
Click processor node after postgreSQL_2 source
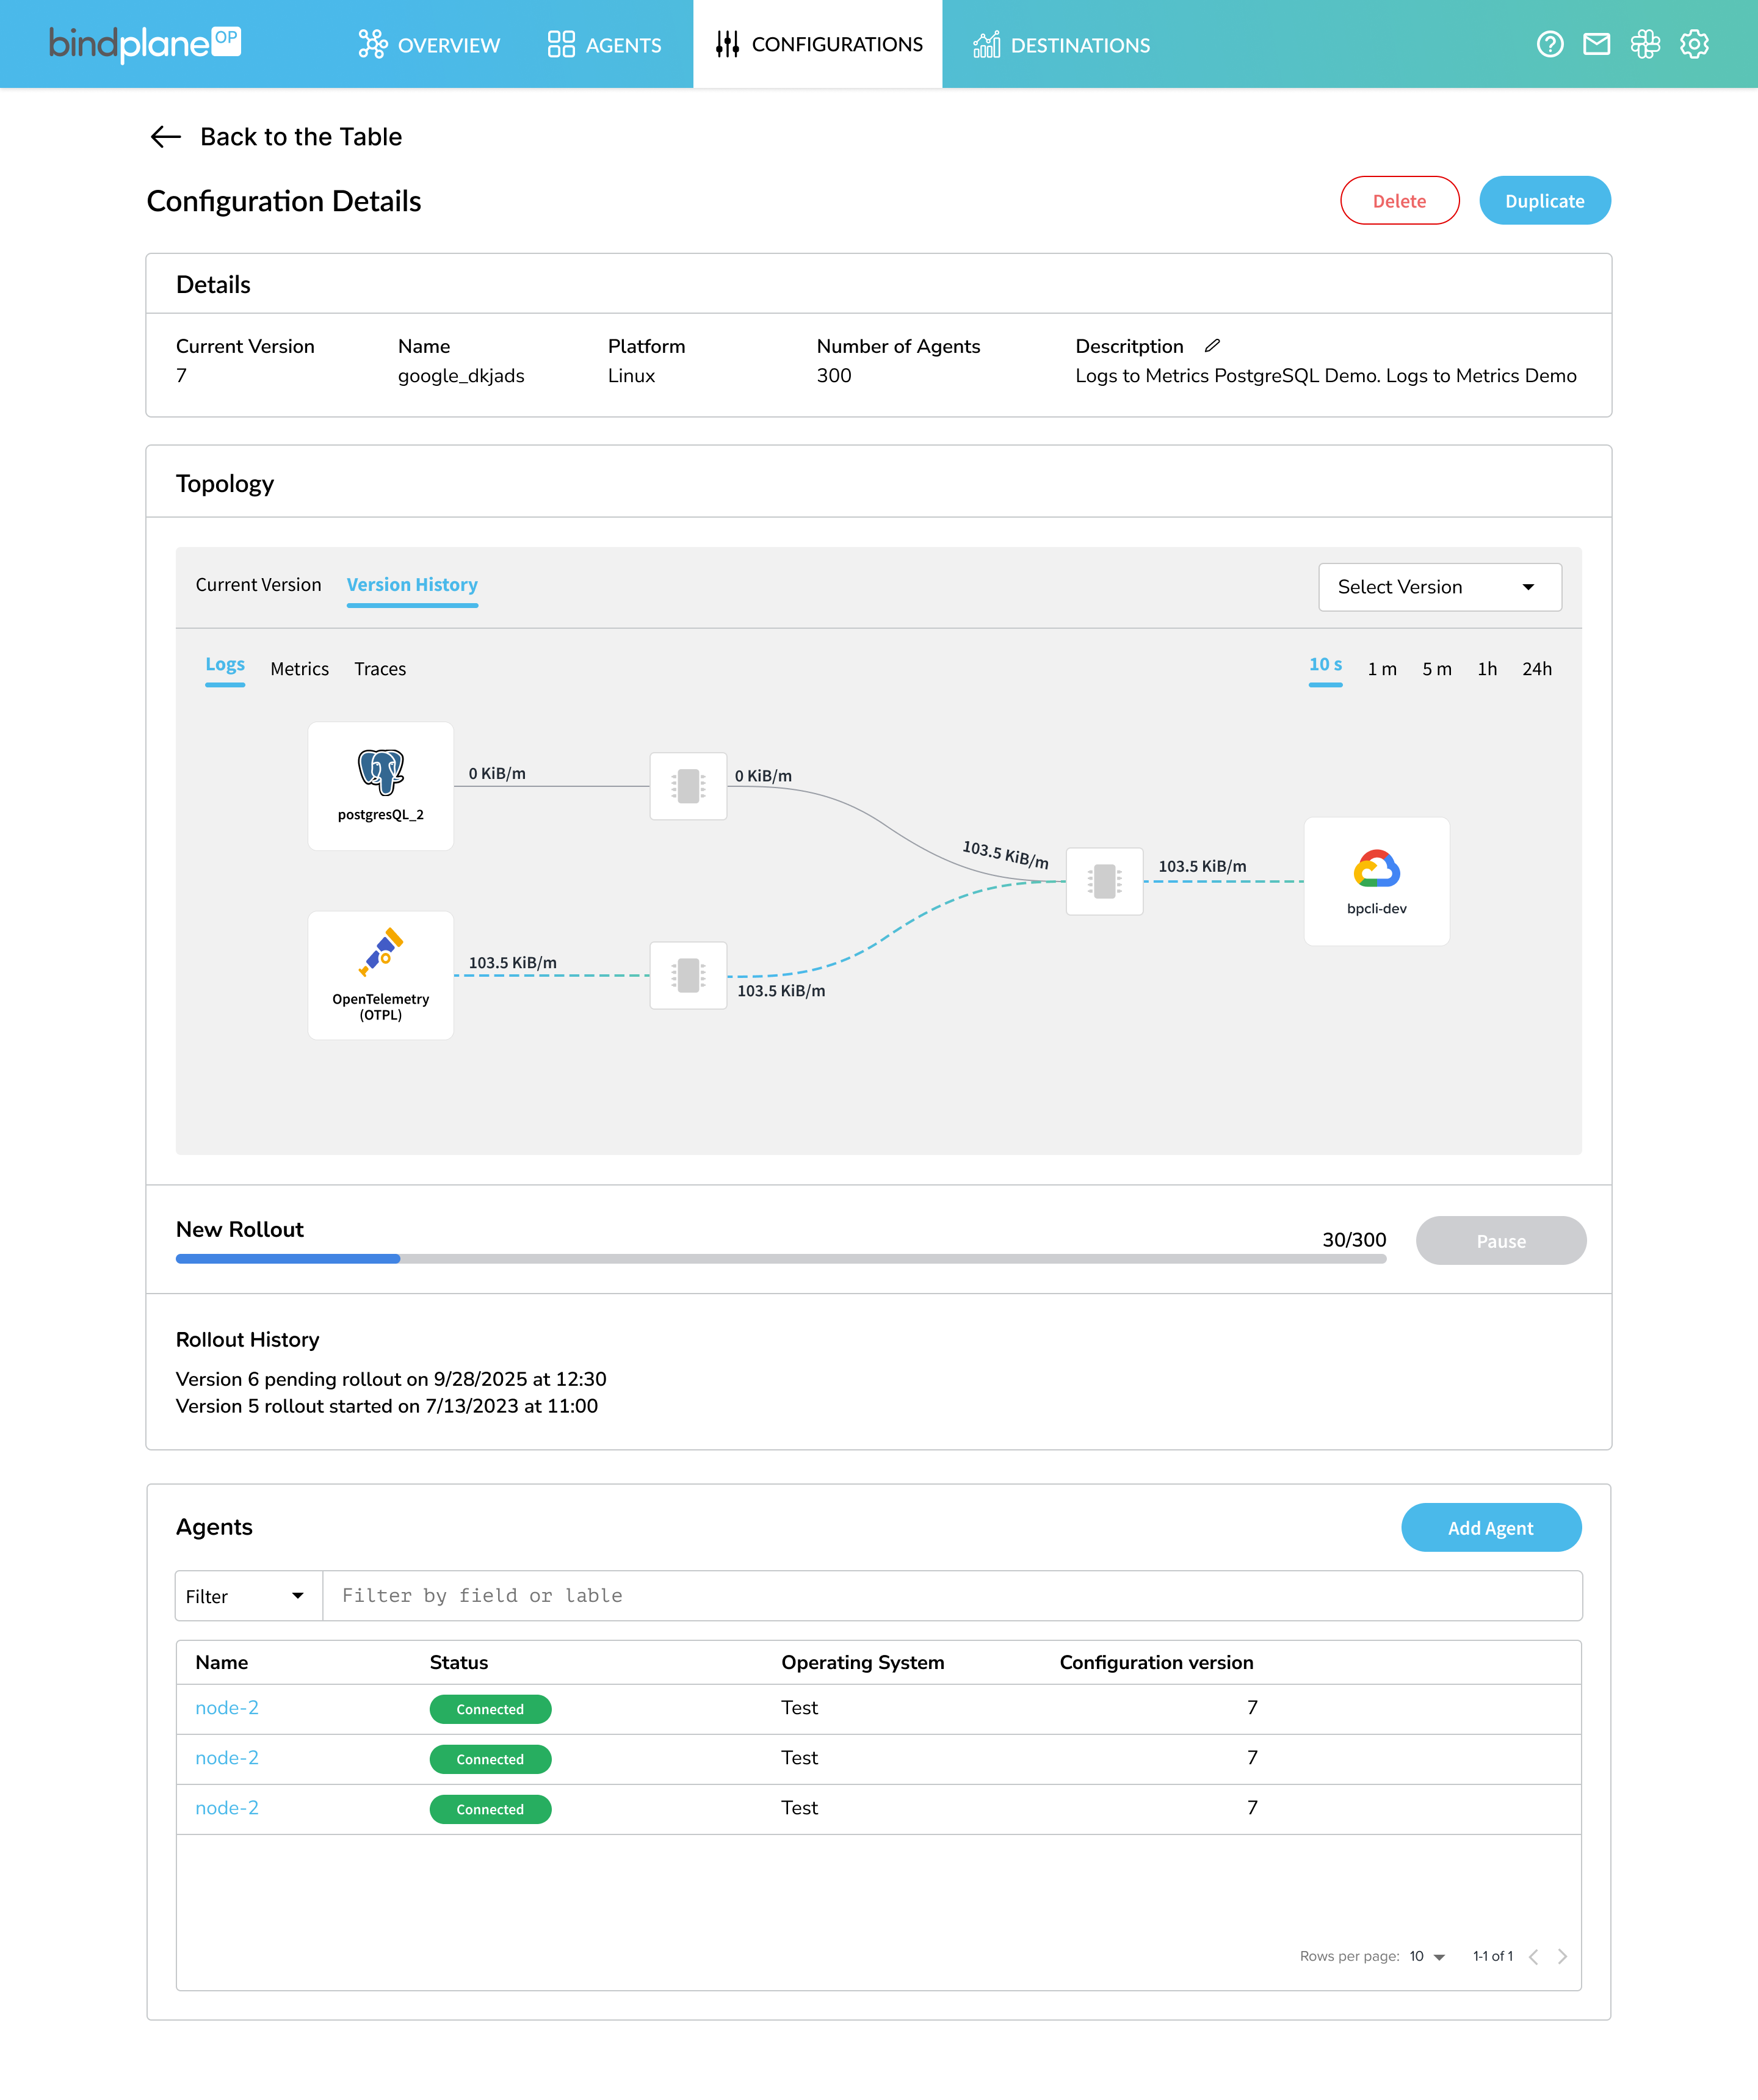click(688, 786)
